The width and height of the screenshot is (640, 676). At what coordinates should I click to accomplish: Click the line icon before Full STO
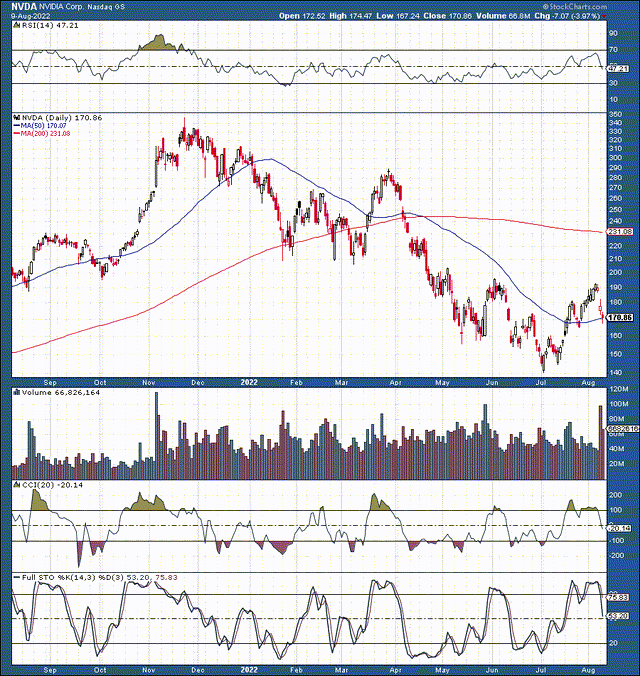(x=17, y=577)
